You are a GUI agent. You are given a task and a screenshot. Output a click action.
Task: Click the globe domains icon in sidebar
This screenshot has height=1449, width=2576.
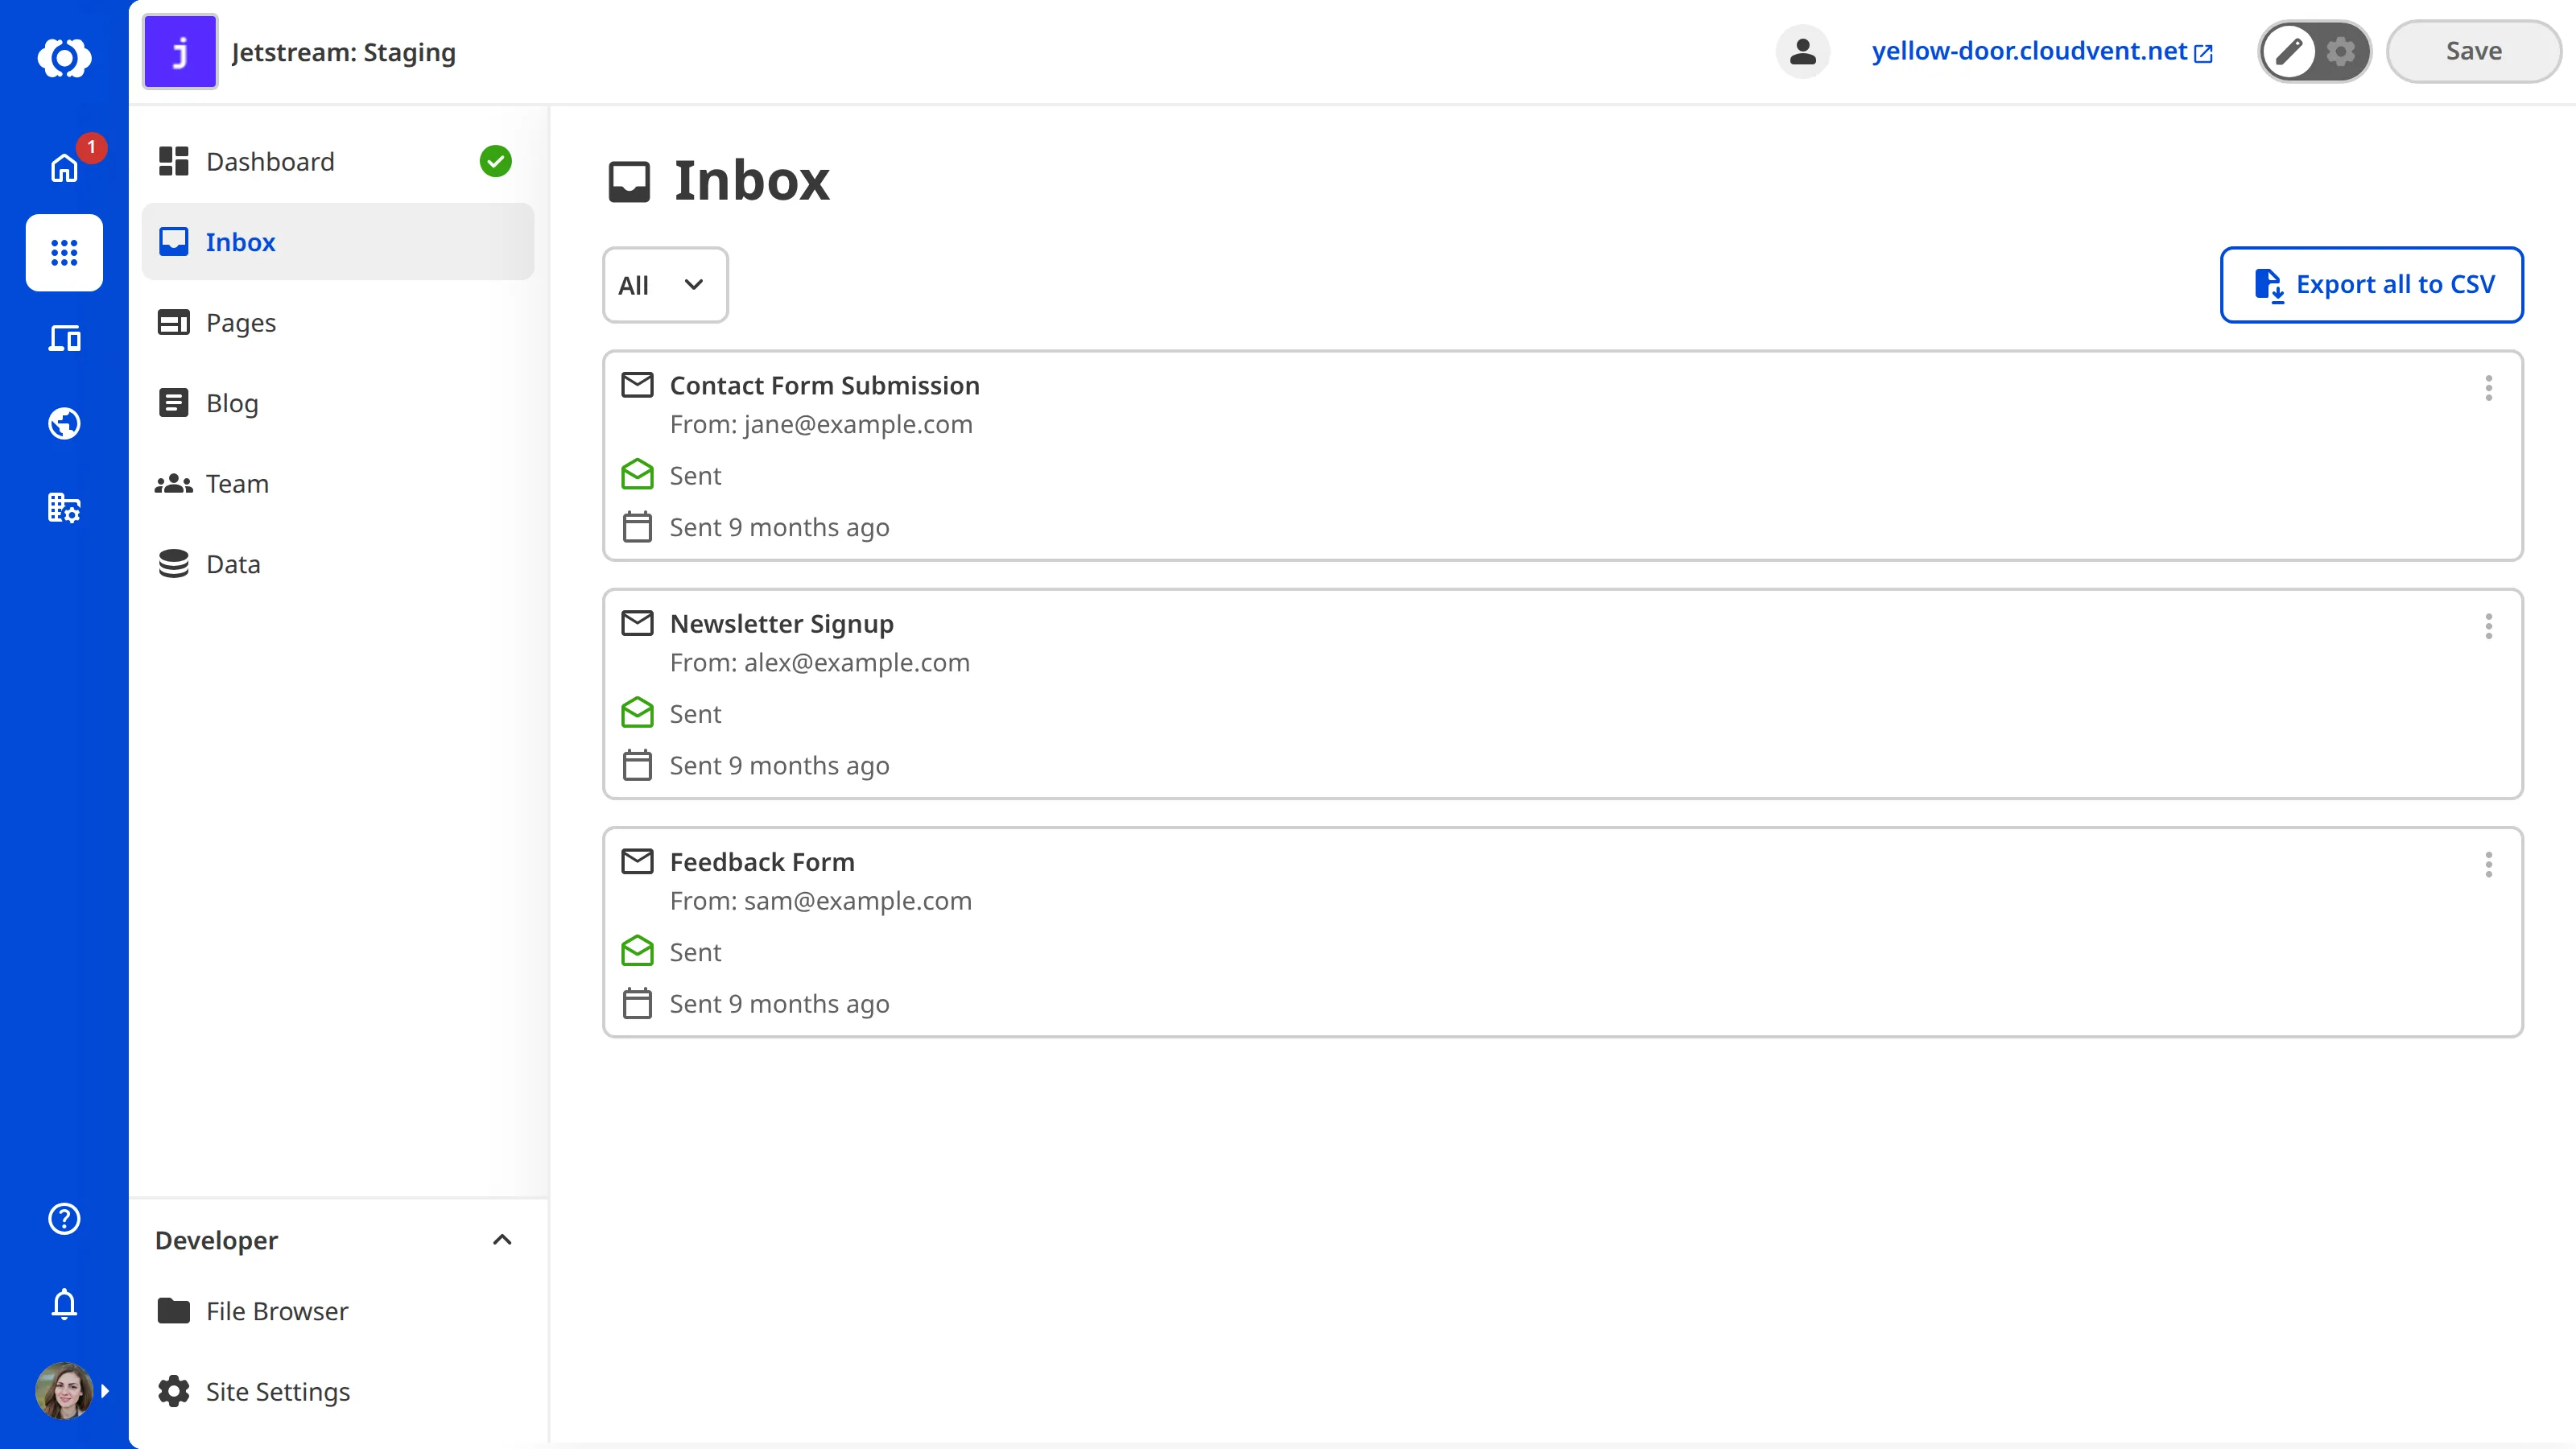(64, 423)
